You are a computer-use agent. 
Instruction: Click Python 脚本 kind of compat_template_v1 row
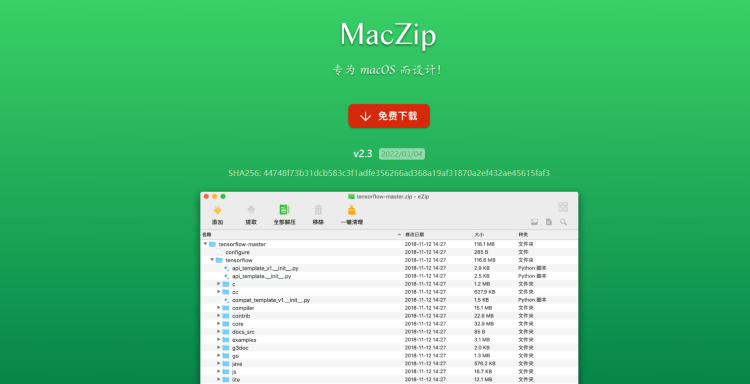click(532, 300)
